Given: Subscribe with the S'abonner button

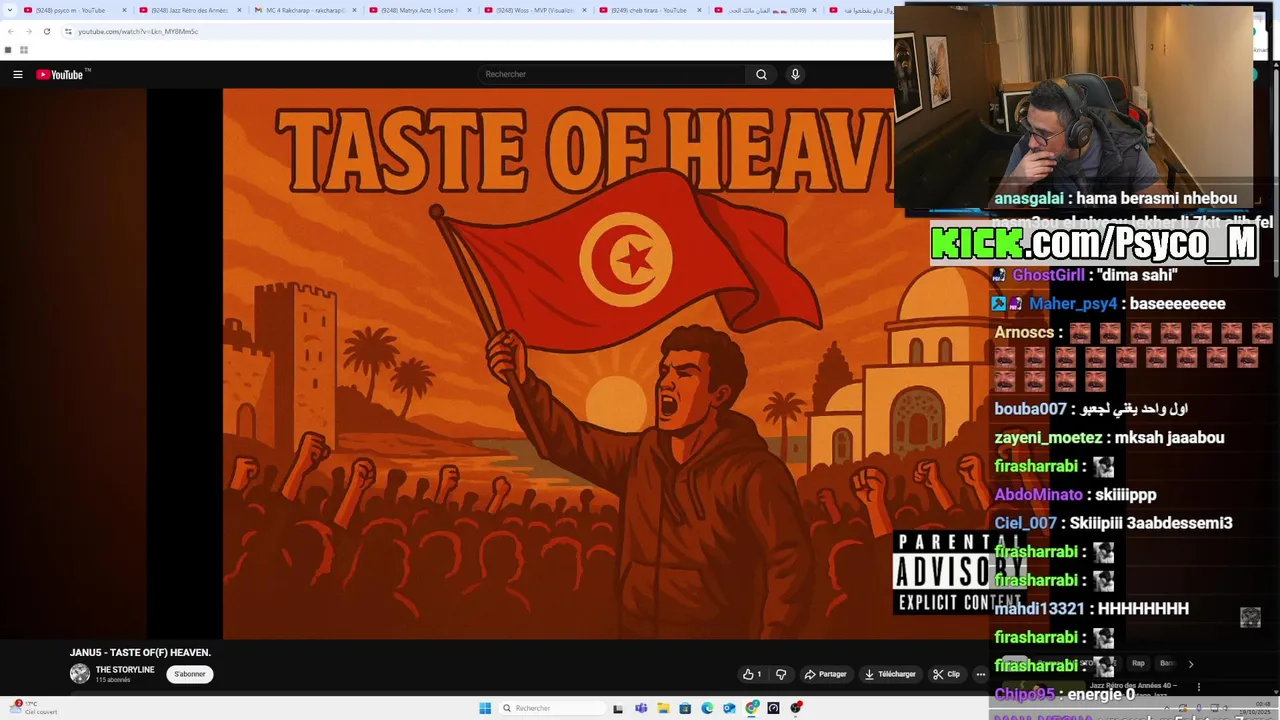Looking at the screenshot, I should pyautogui.click(x=189, y=674).
